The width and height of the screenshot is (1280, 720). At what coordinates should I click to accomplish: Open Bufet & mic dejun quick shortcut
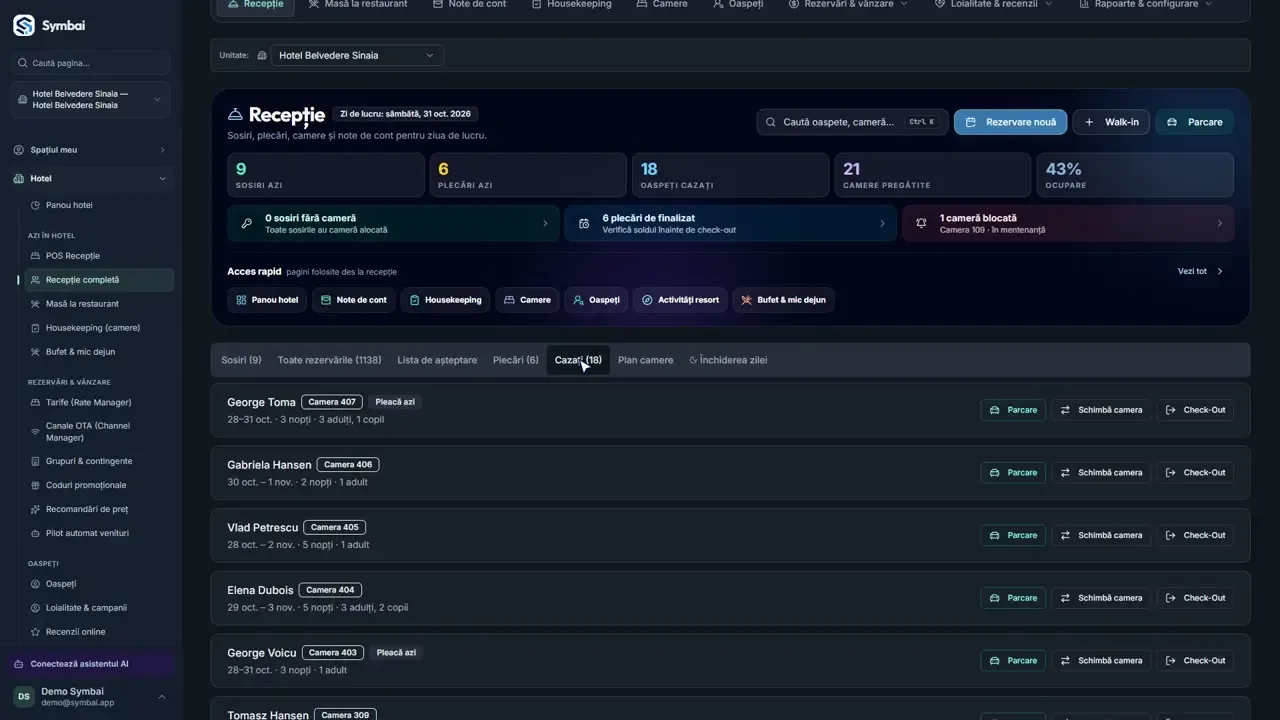[x=783, y=300]
